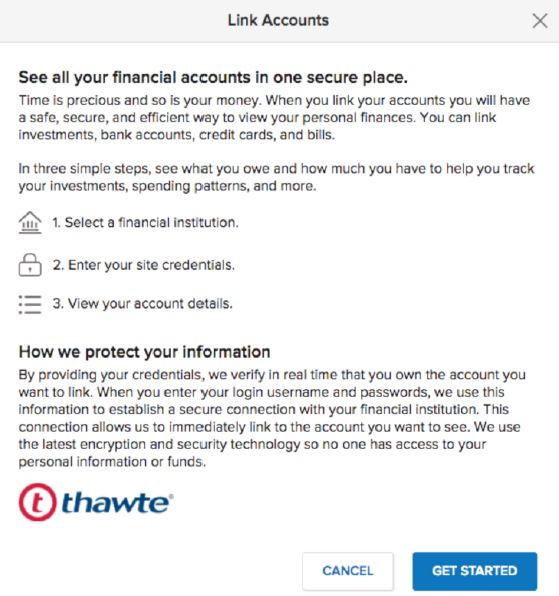Click the 'In three simple steps' paragraph

coord(277,178)
